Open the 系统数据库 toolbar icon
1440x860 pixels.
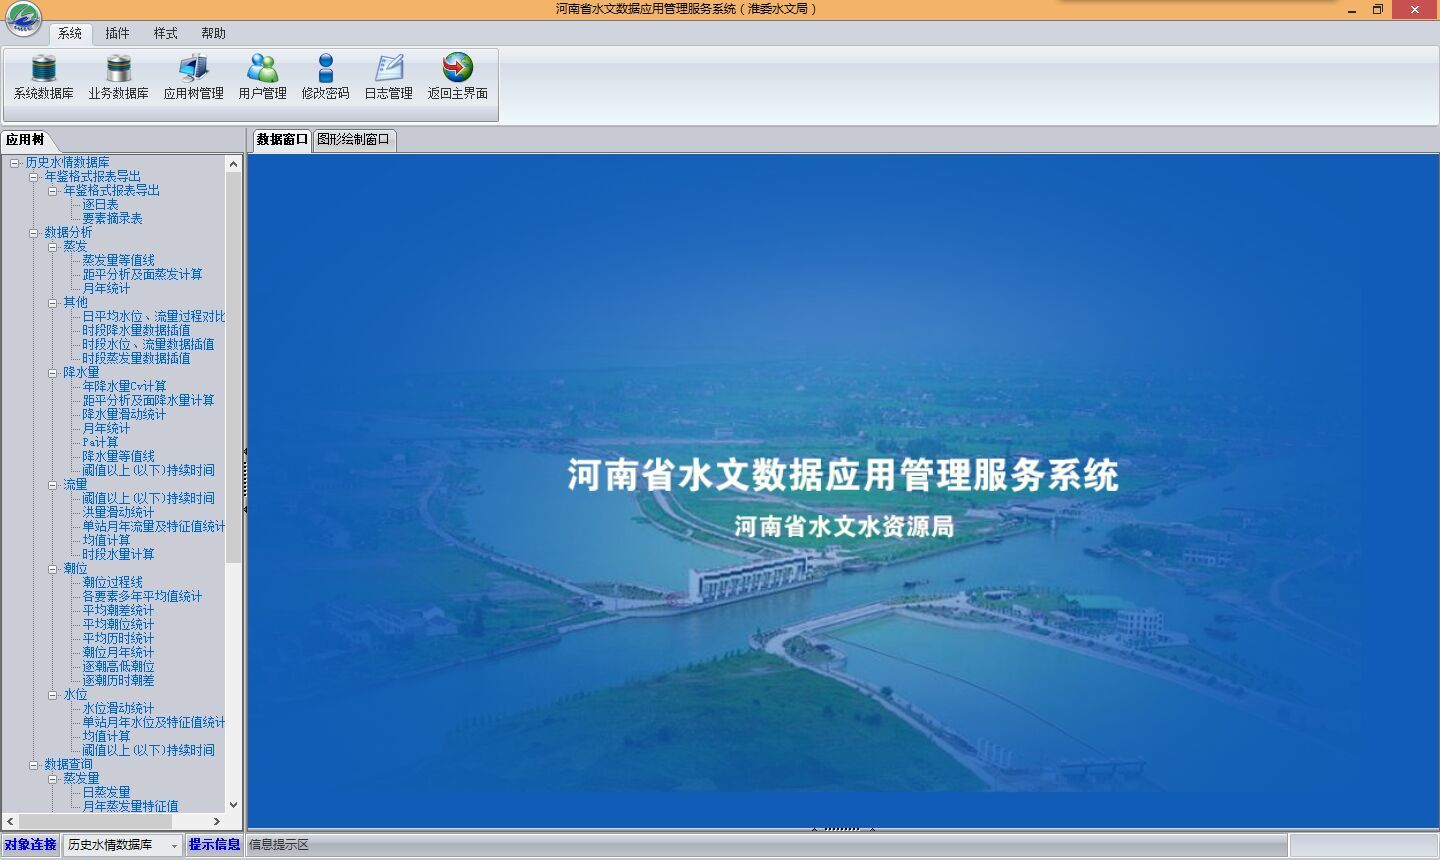pos(43,77)
